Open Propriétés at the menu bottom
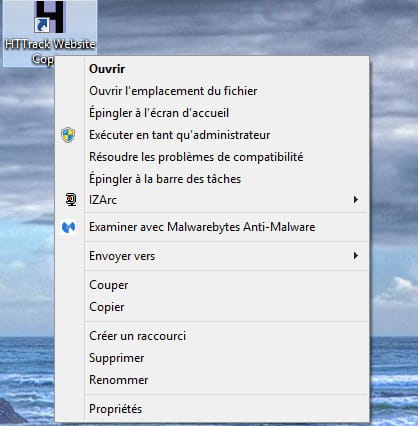This screenshot has height=426, width=418. click(x=115, y=409)
